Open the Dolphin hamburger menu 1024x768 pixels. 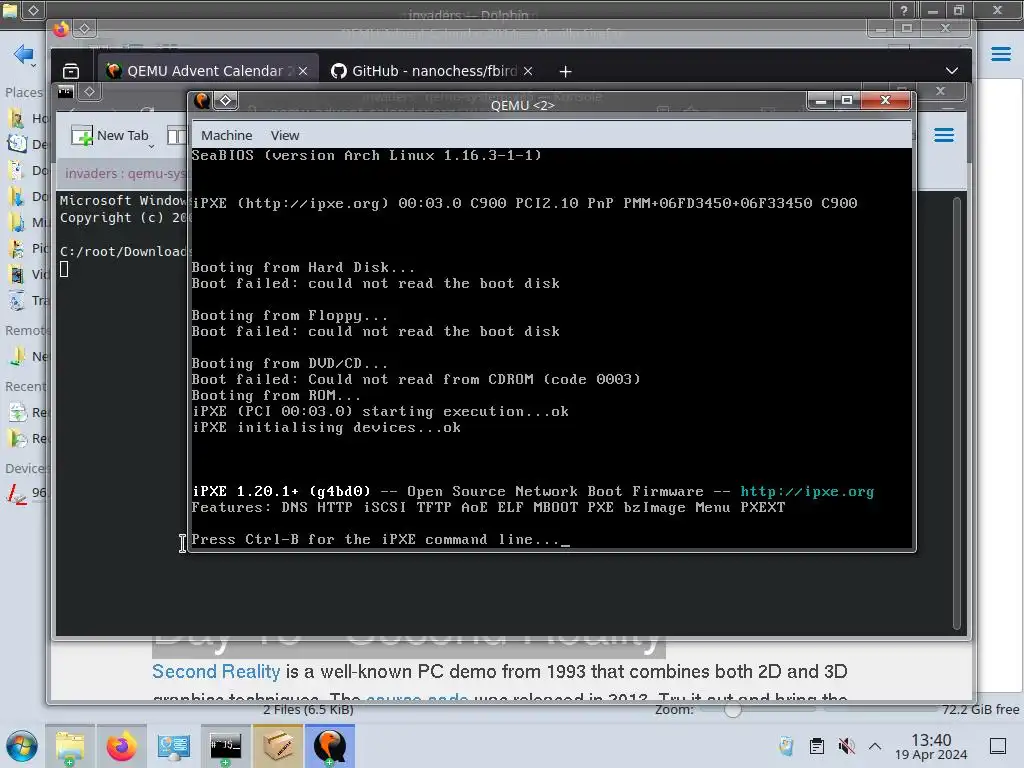click(1000, 54)
